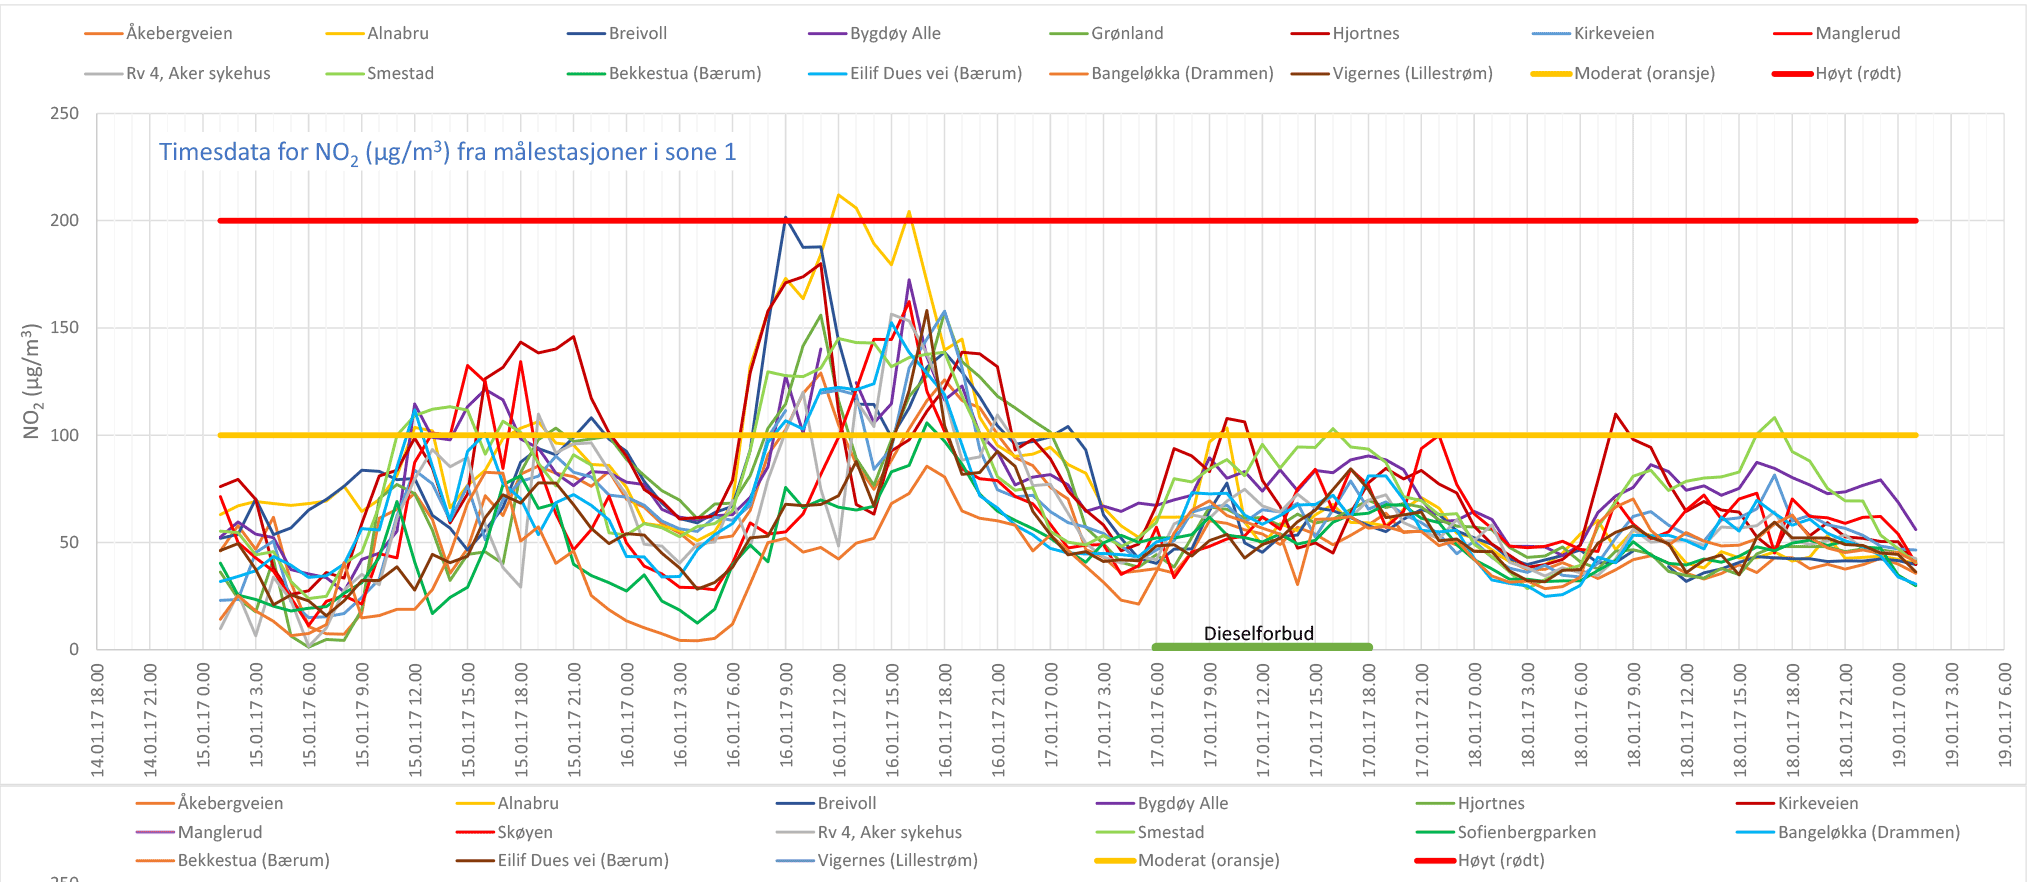Select the y-axis value 150
This screenshot has width=2031, height=882.
tap(65, 328)
